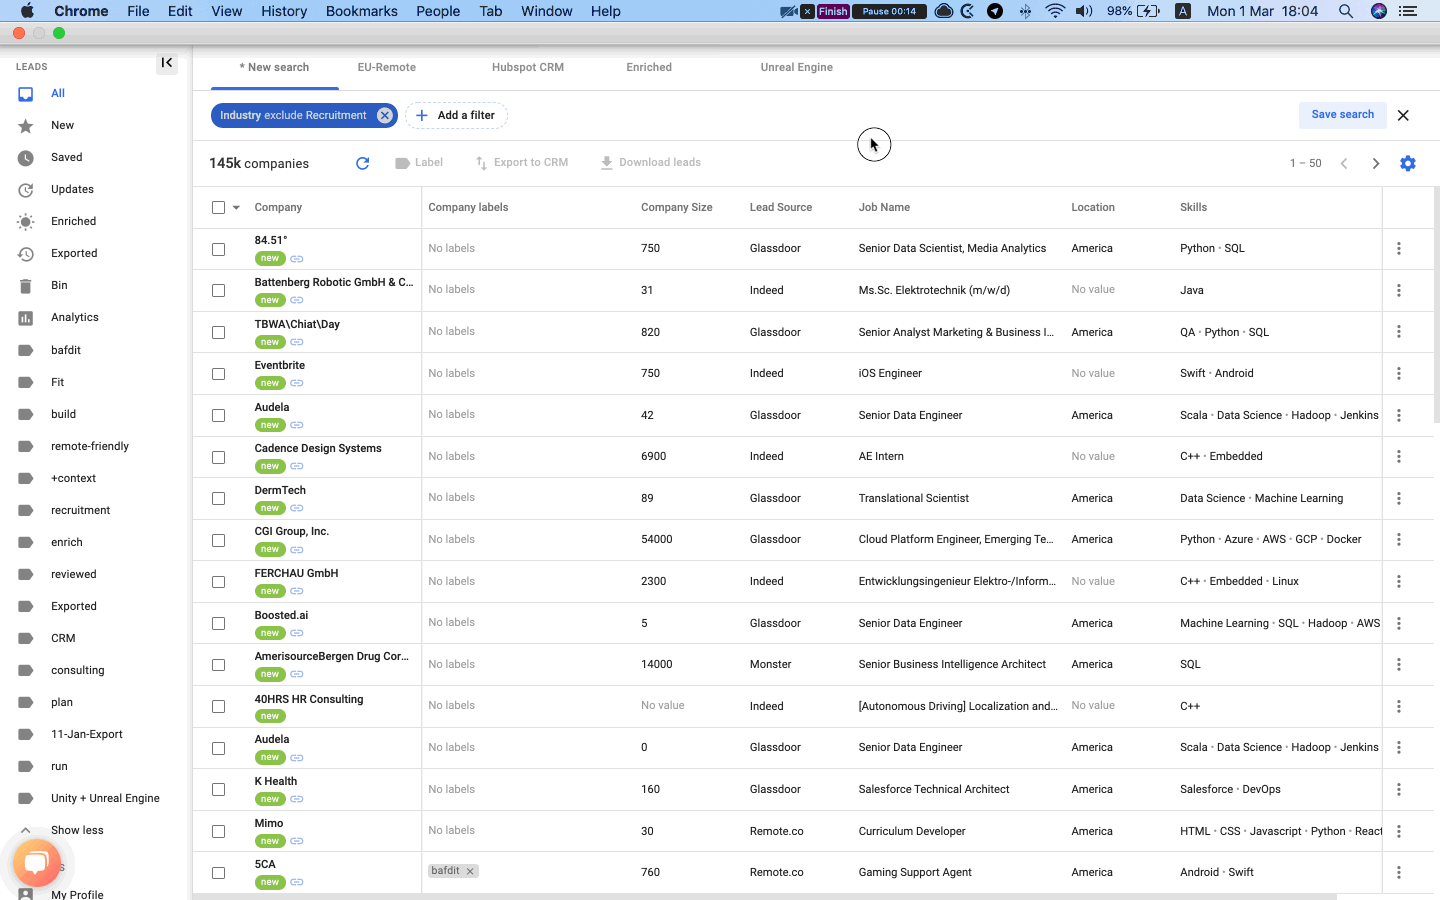
Task: Open the Unity + Unreal Engine label
Action: [x=105, y=798]
